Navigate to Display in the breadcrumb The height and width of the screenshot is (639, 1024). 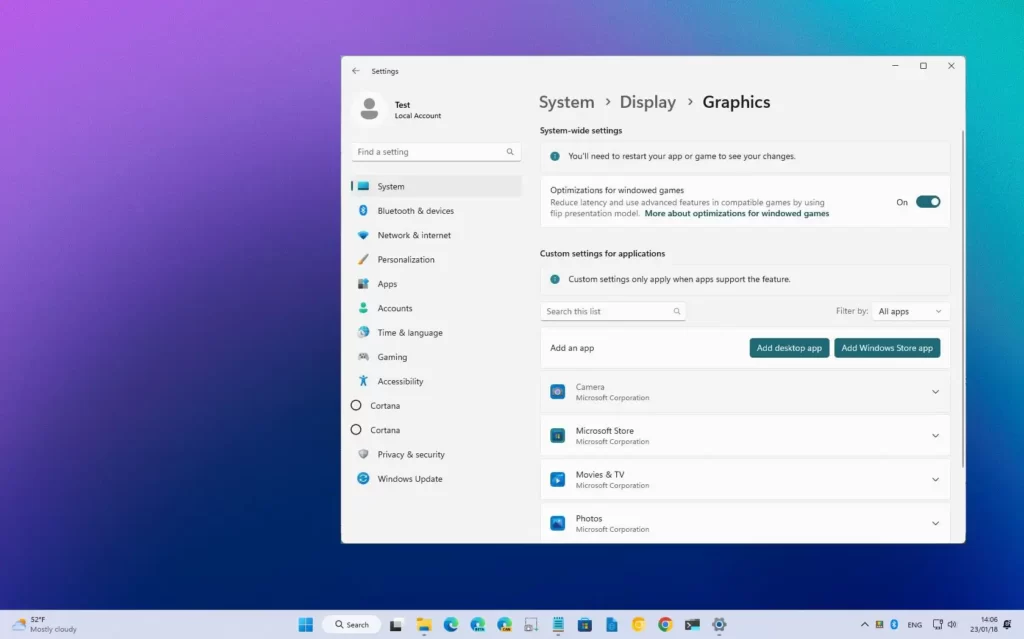point(648,102)
